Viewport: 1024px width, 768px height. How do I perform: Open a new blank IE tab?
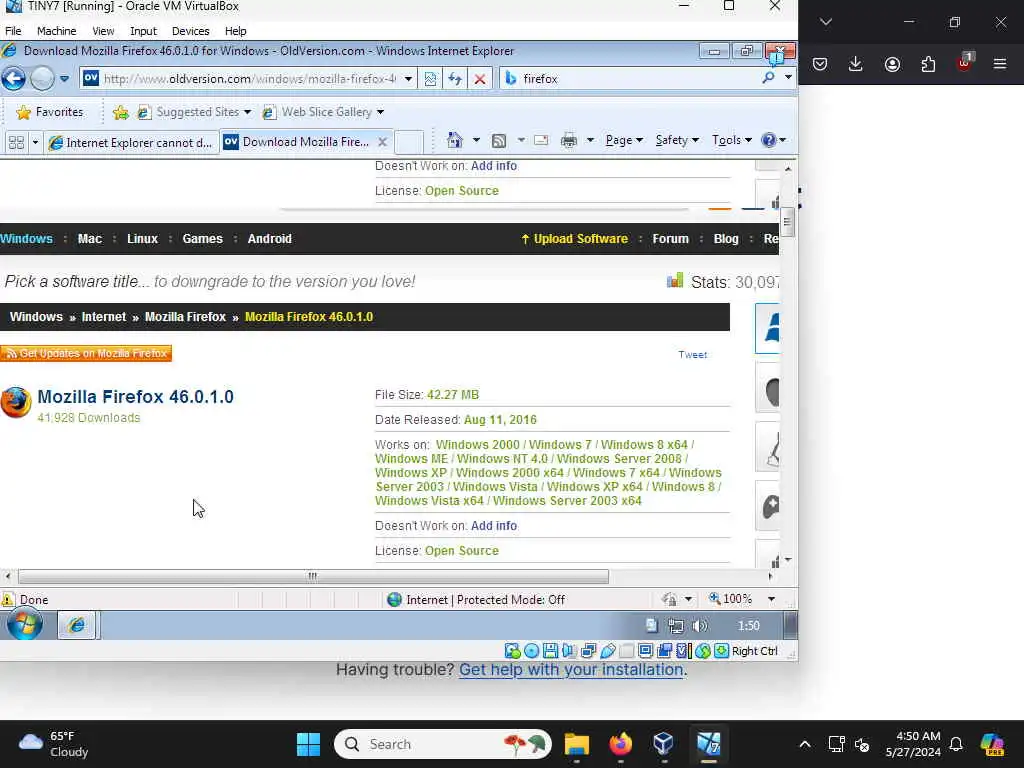[x=409, y=142]
